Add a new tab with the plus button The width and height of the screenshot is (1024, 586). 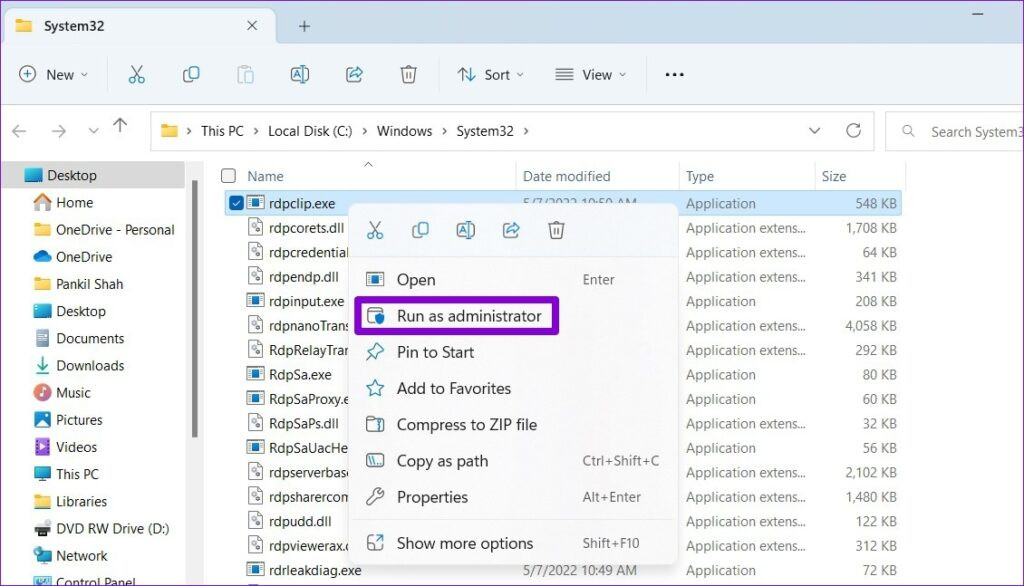coord(304,26)
